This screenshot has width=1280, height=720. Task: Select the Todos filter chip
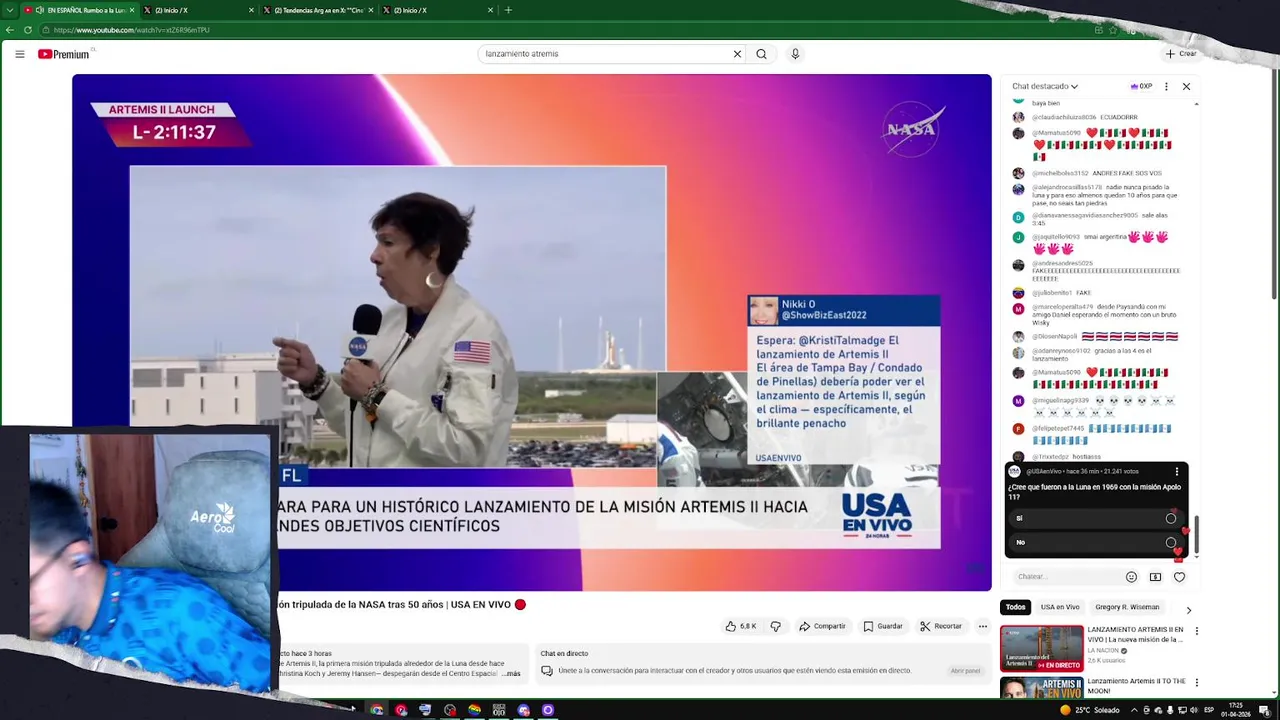pyautogui.click(x=1016, y=607)
